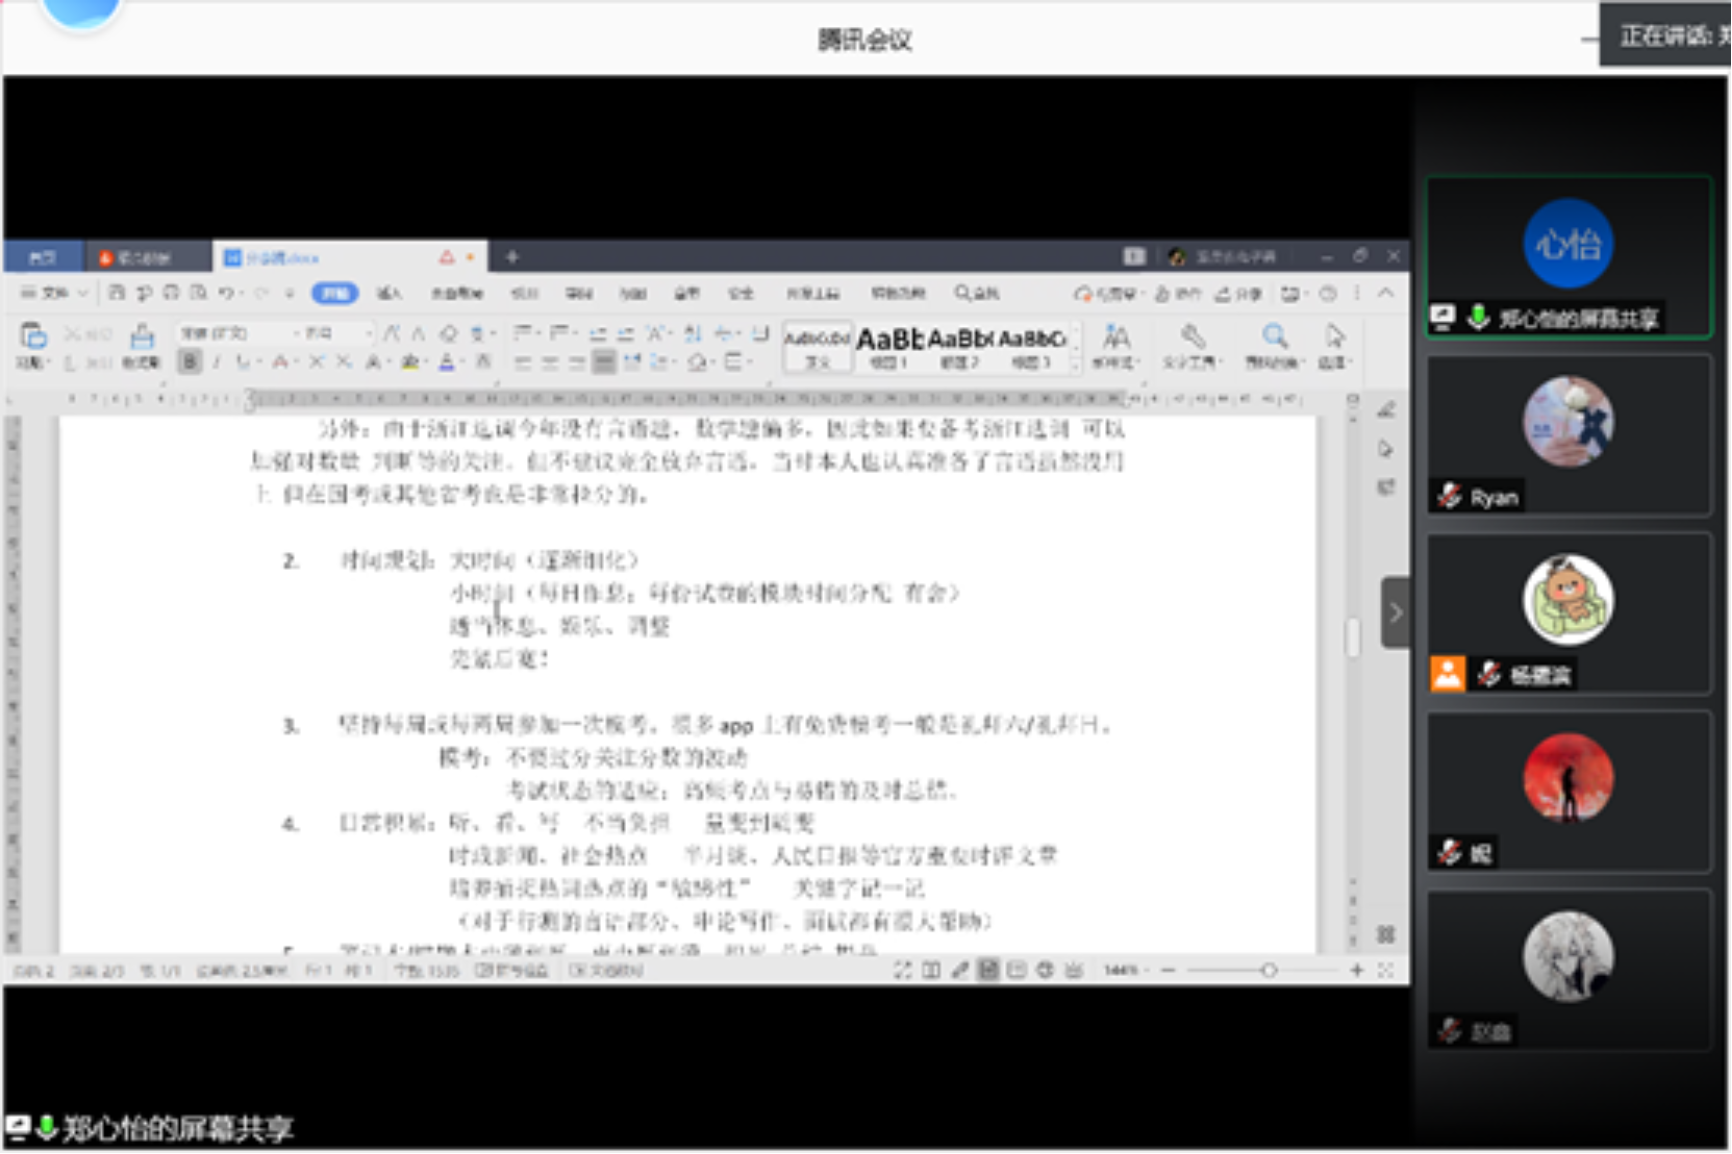Click the Bold formatting button
This screenshot has height=1154, width=1732.
(189, 362)
